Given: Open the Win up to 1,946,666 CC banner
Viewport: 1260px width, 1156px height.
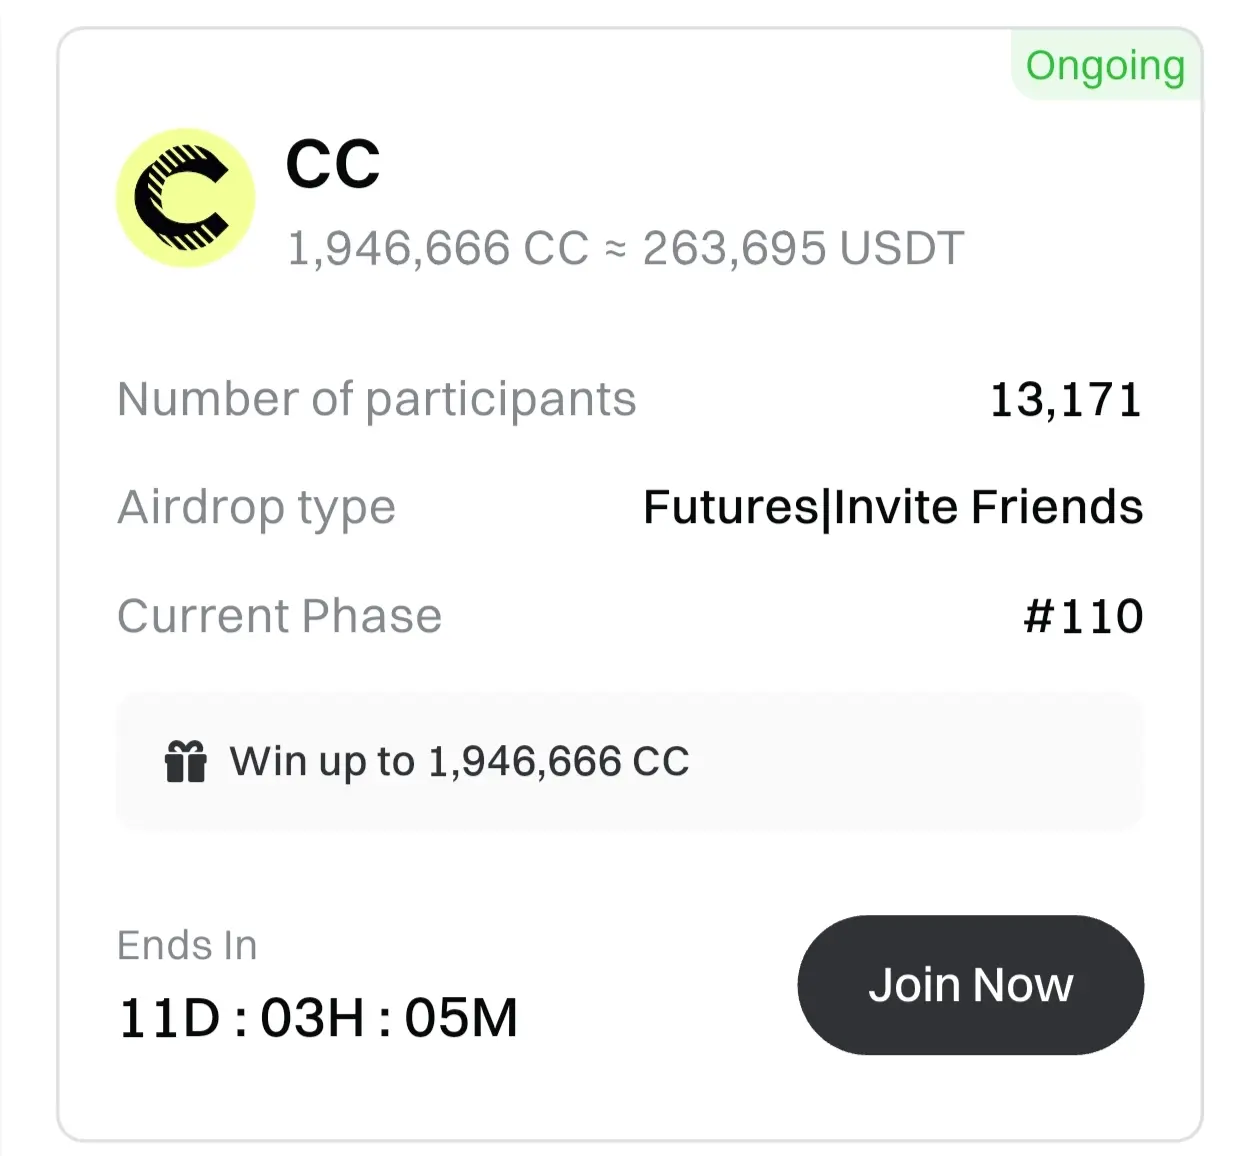Looking at the screenshot, I should tap(629, 761).
